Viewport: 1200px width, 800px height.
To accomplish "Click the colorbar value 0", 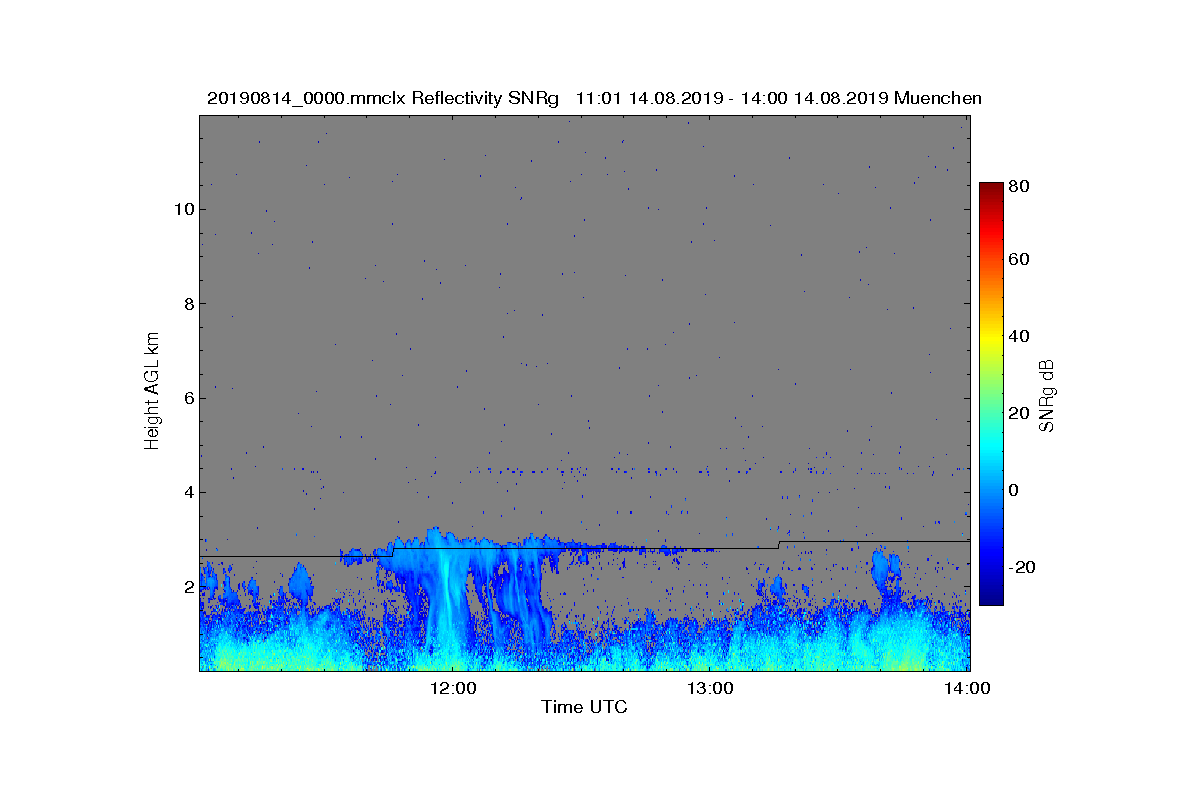I will 1015,490.
